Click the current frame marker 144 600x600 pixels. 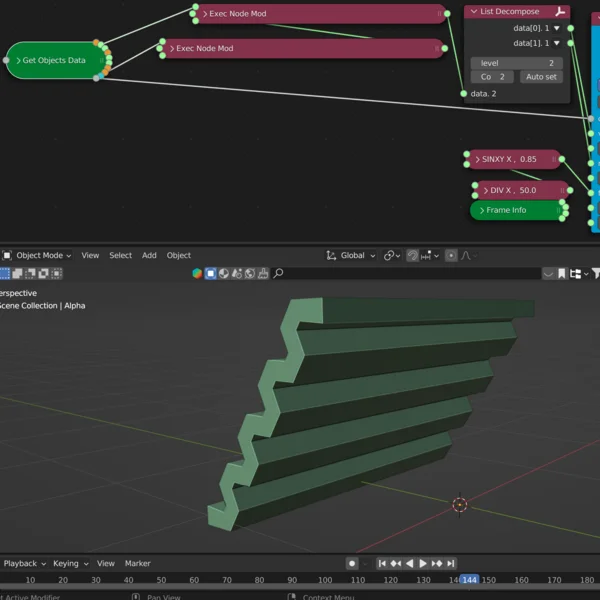pyautogui.click(x=469, y=580)
